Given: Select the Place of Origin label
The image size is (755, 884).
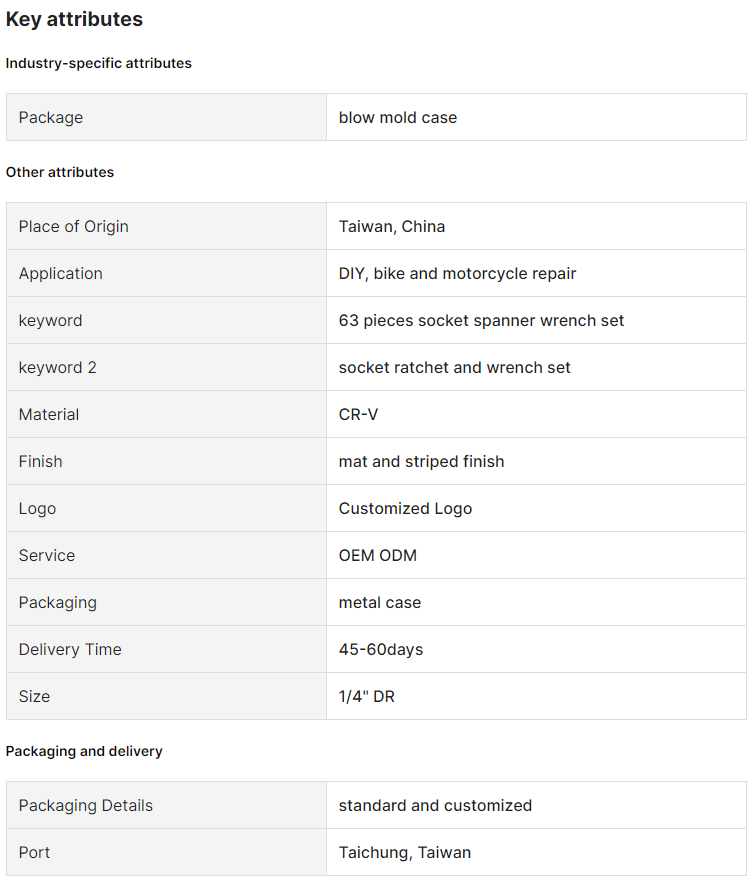Looking at the screenshot, I should click(73, 226).
